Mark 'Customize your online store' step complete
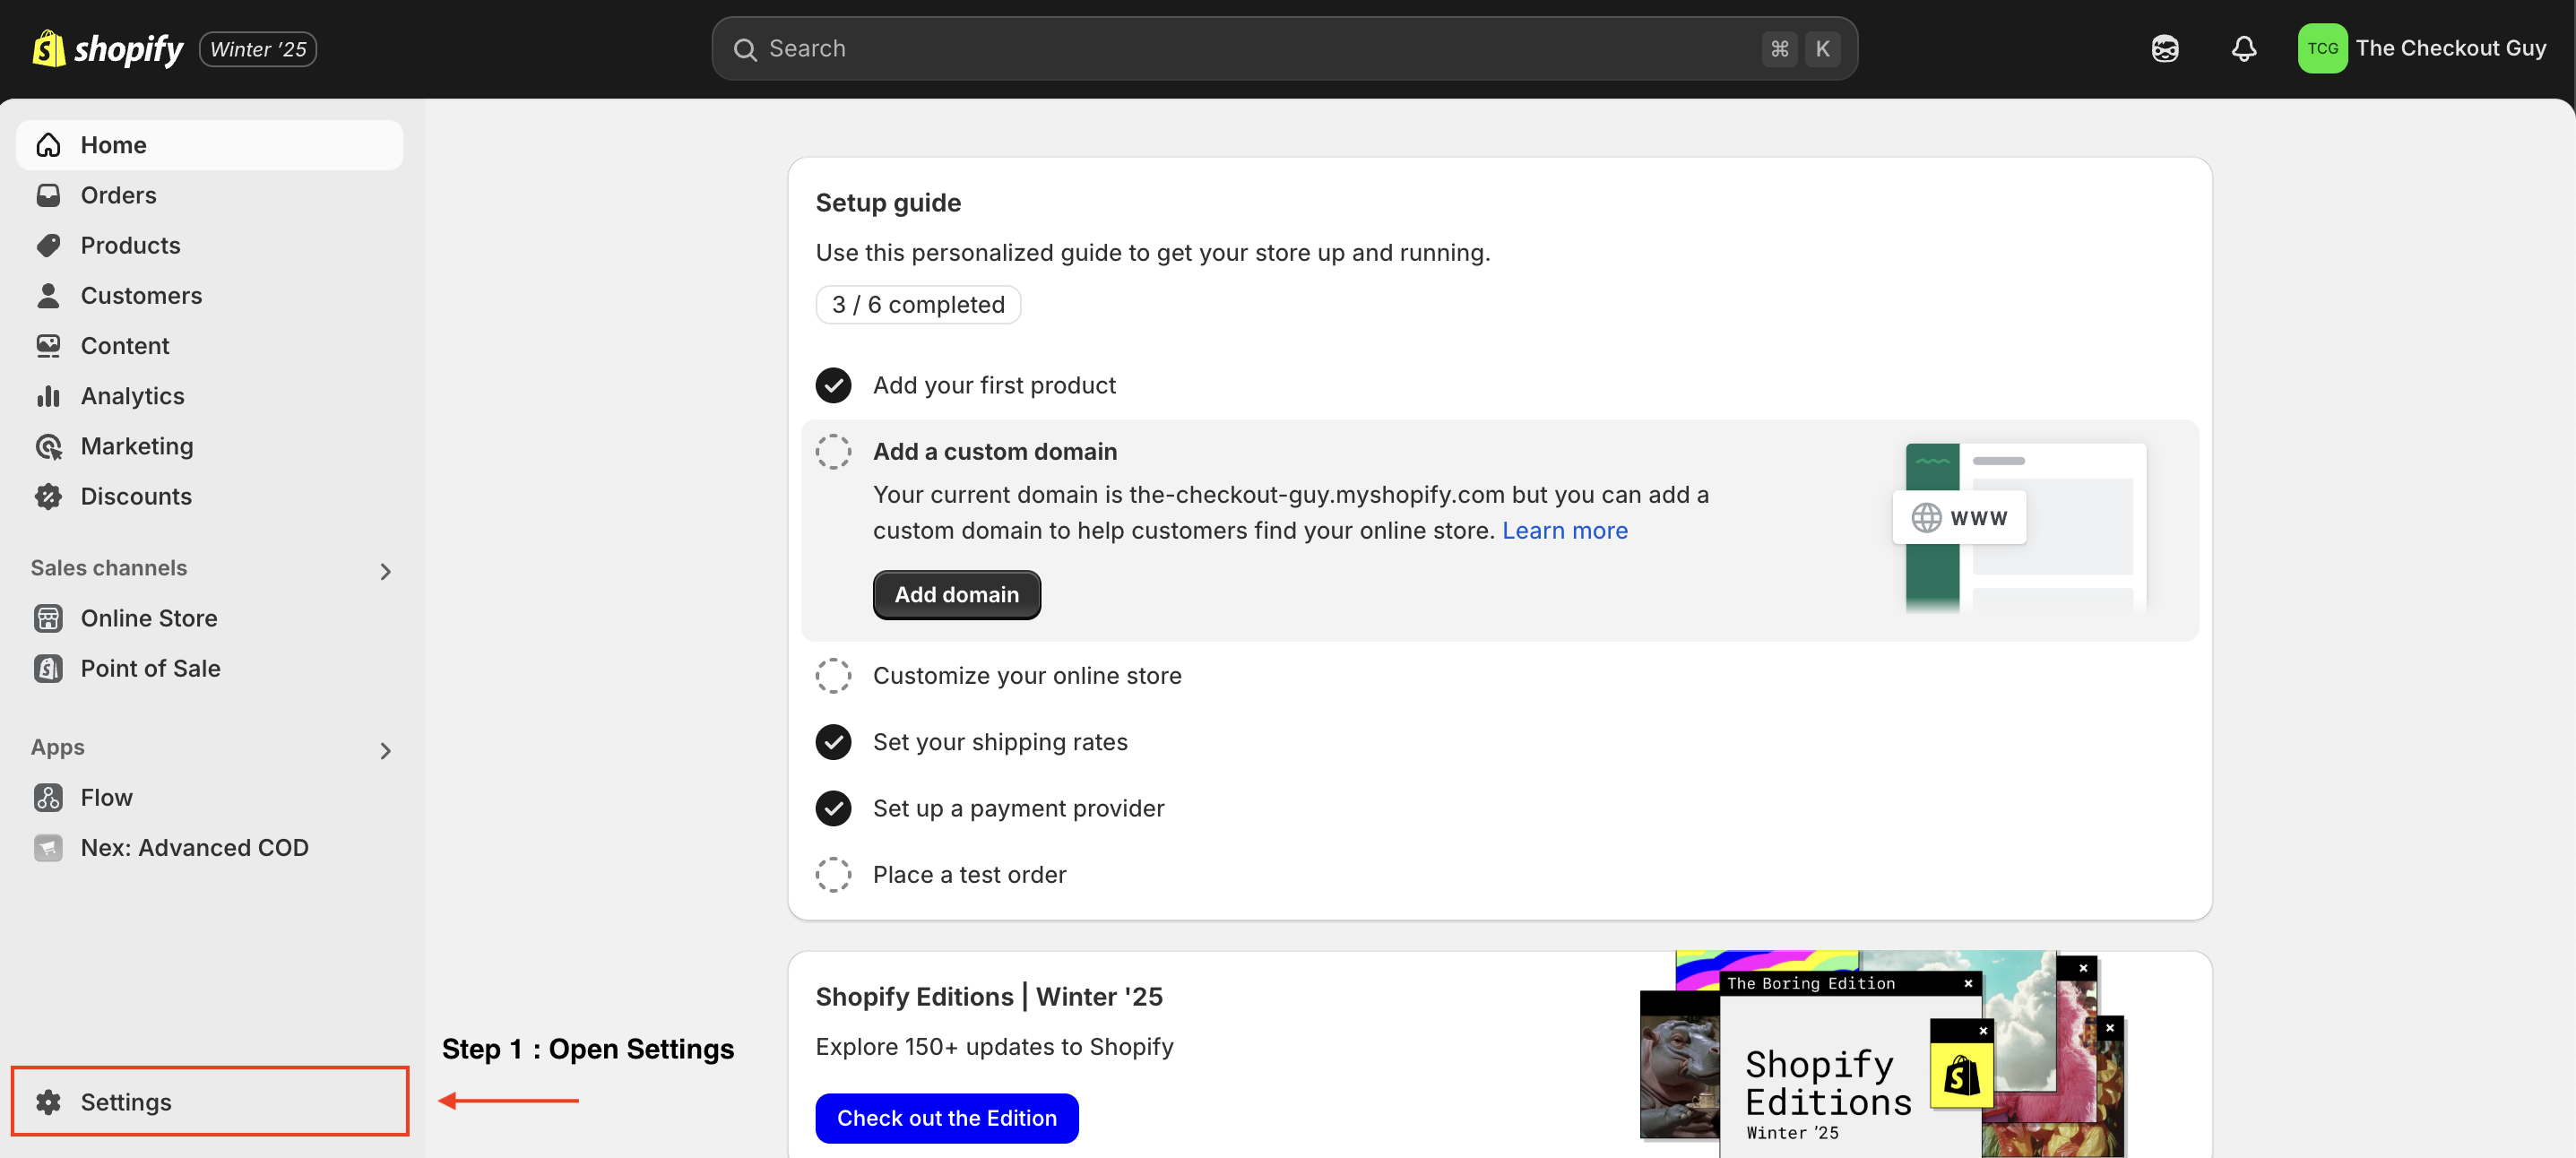2576x1158 pixels. (x=833, y=676)
